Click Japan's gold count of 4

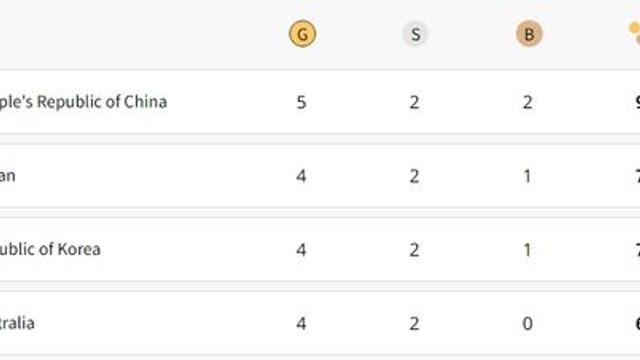(x=301, y=176)
